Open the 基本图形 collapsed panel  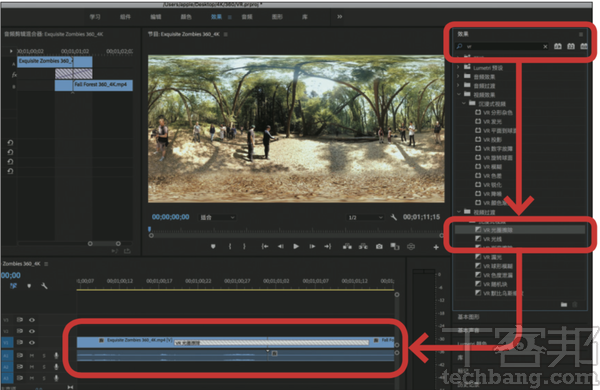[468, 317]
